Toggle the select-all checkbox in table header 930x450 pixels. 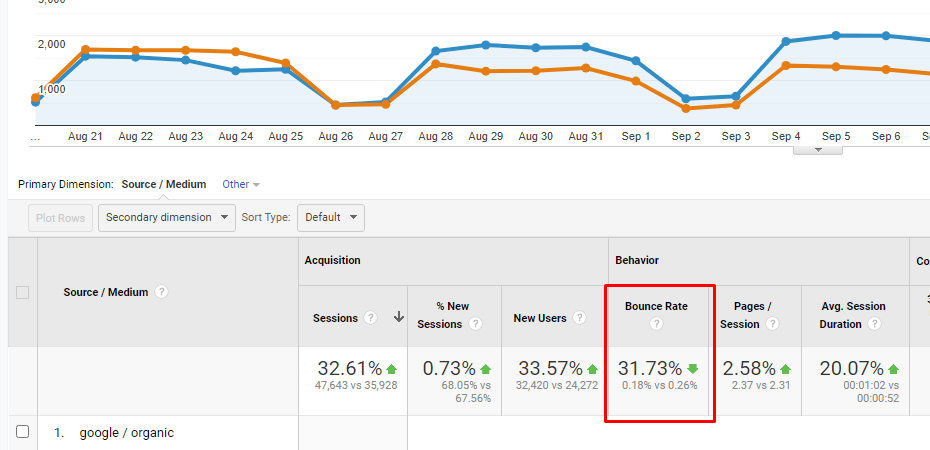(23, 292)
